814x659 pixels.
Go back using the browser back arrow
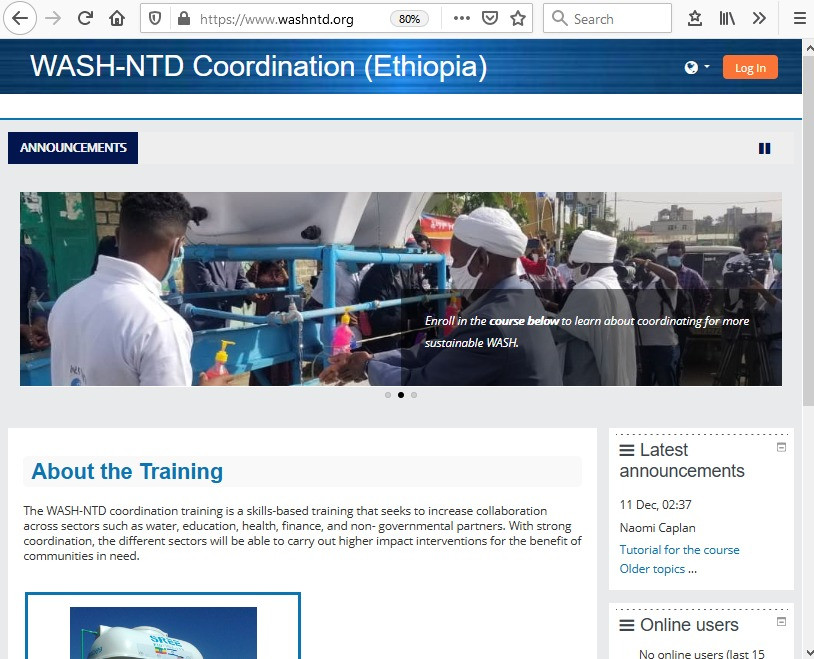click(20, 19)
